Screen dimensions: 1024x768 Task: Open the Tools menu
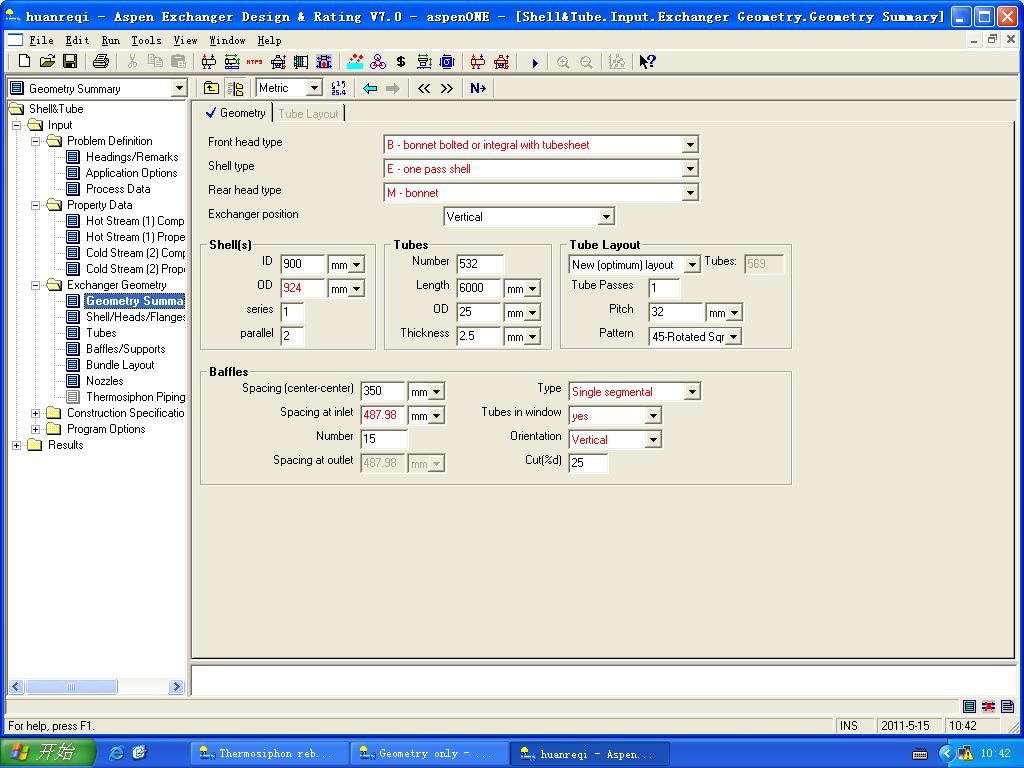(146, 40)
